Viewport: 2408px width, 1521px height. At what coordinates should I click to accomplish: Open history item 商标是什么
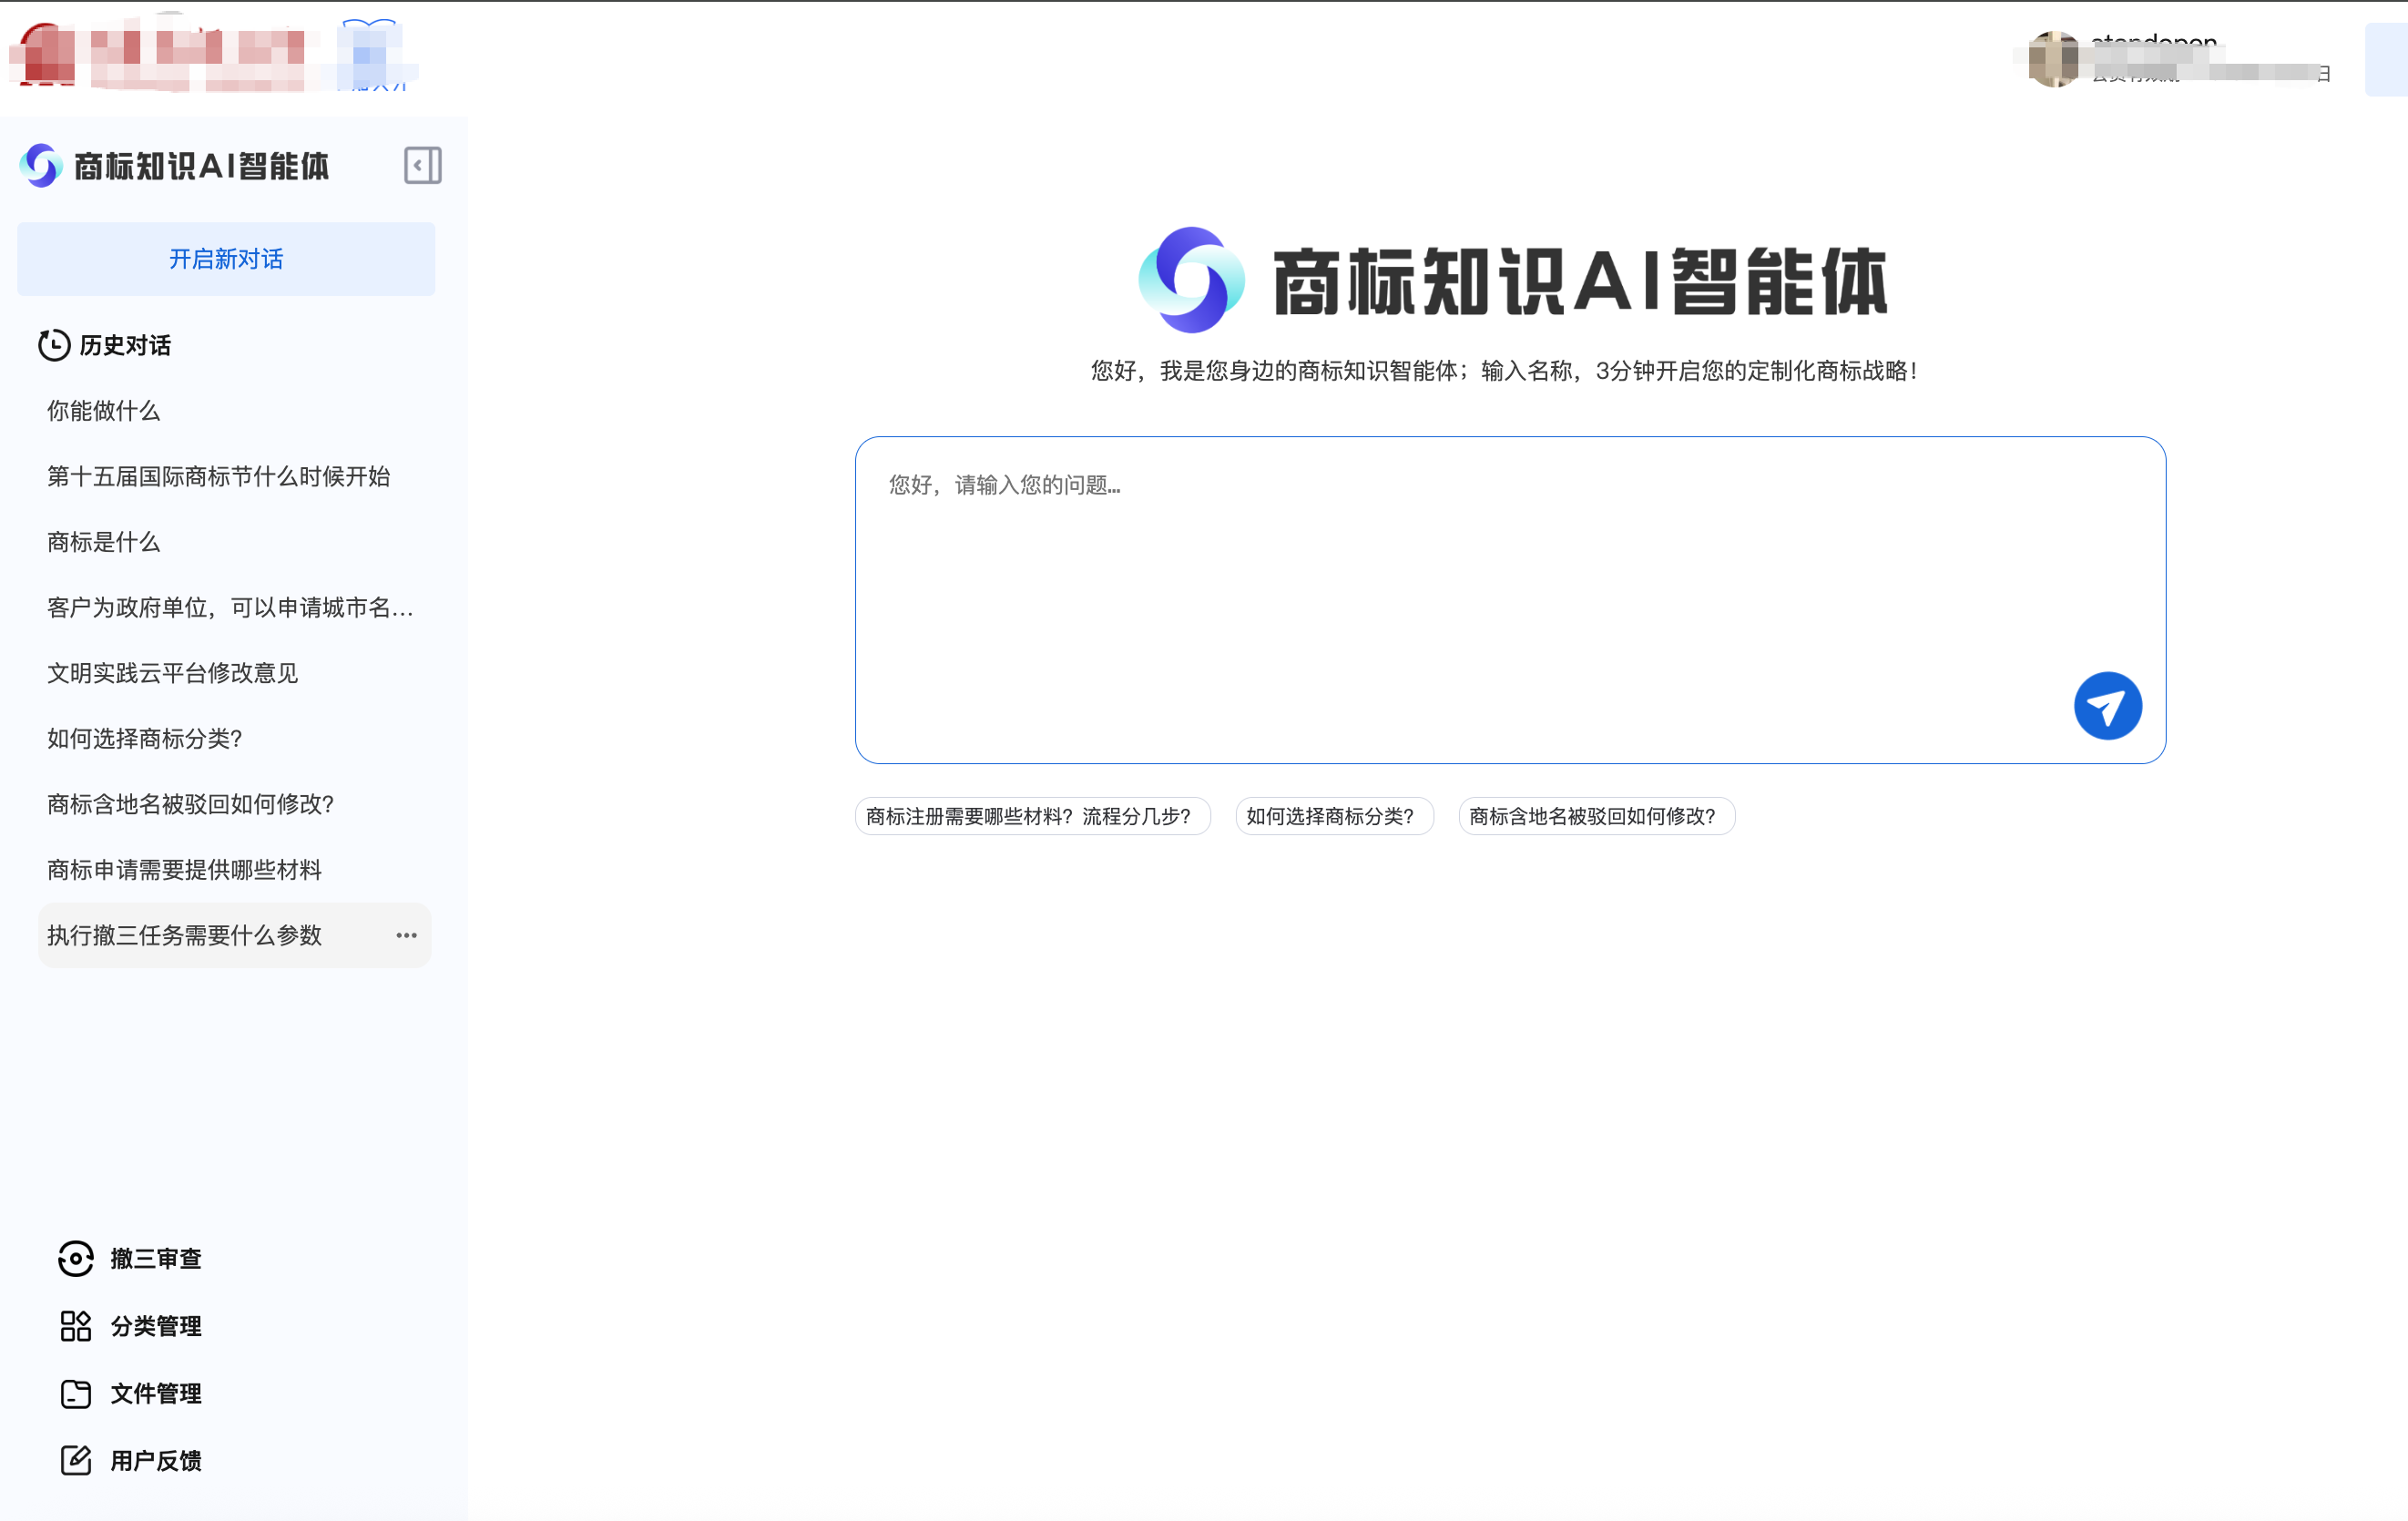[x=104, y=542]
